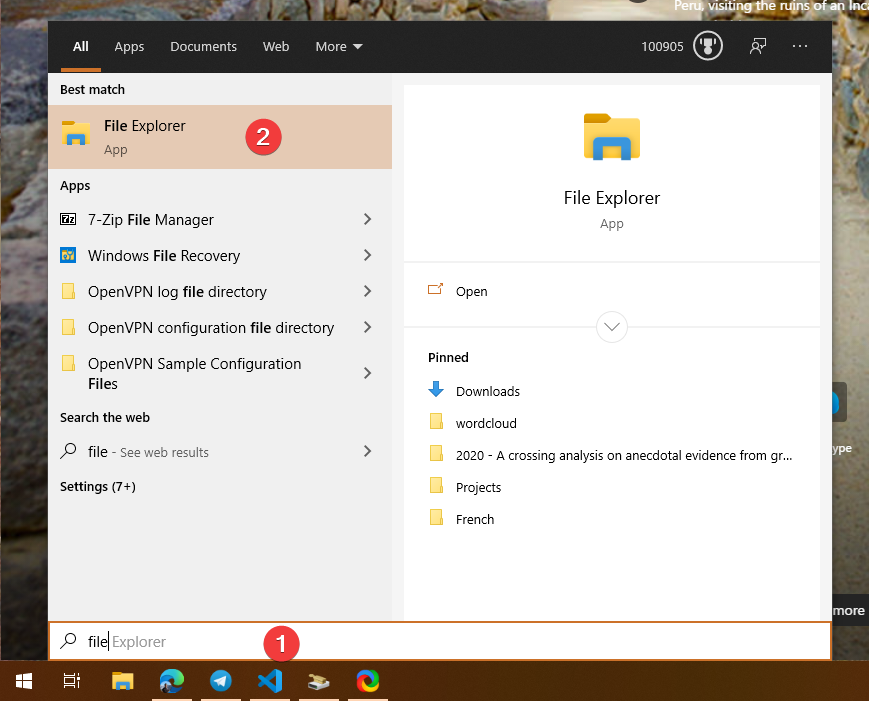869x701 pixels.
Task: Click the File Explorer title in preview pane
Action: pos(611,198)
